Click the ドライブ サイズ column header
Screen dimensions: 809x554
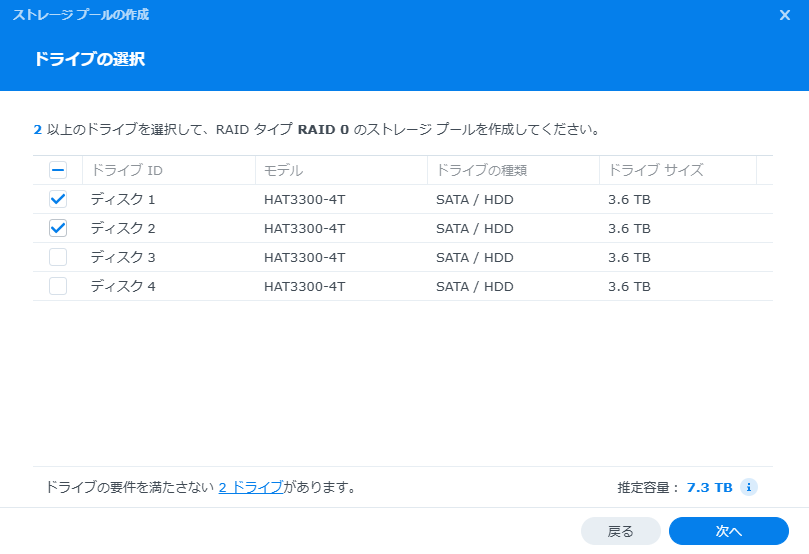pyautogui.click(x=655, y=170)
